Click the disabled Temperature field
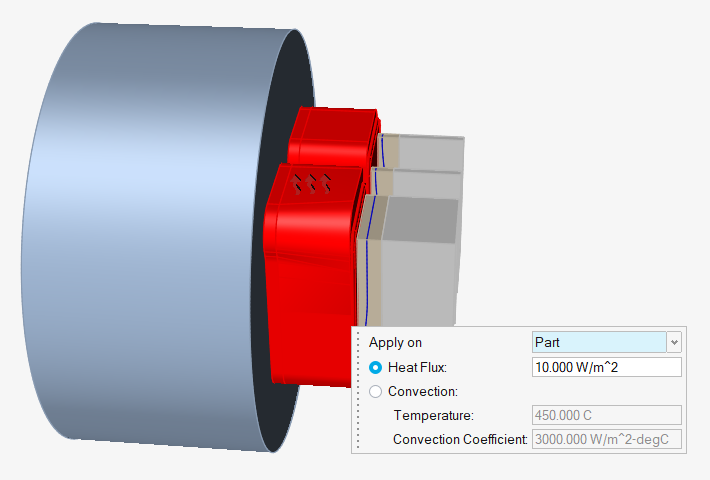Screen dimensions: 710x480 pos(606,415)
